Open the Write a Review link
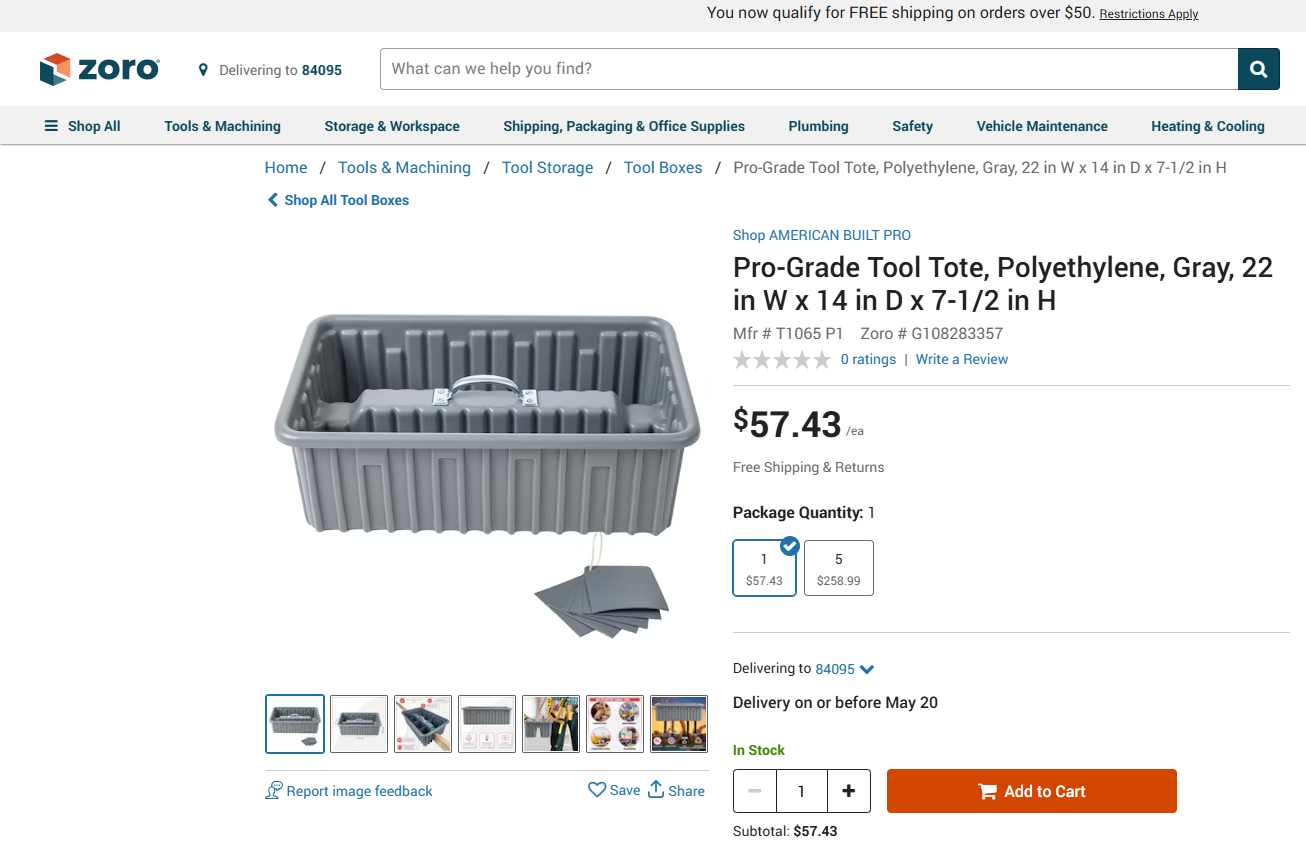This screenshot has width=1306, height=858. click(962, 359)
